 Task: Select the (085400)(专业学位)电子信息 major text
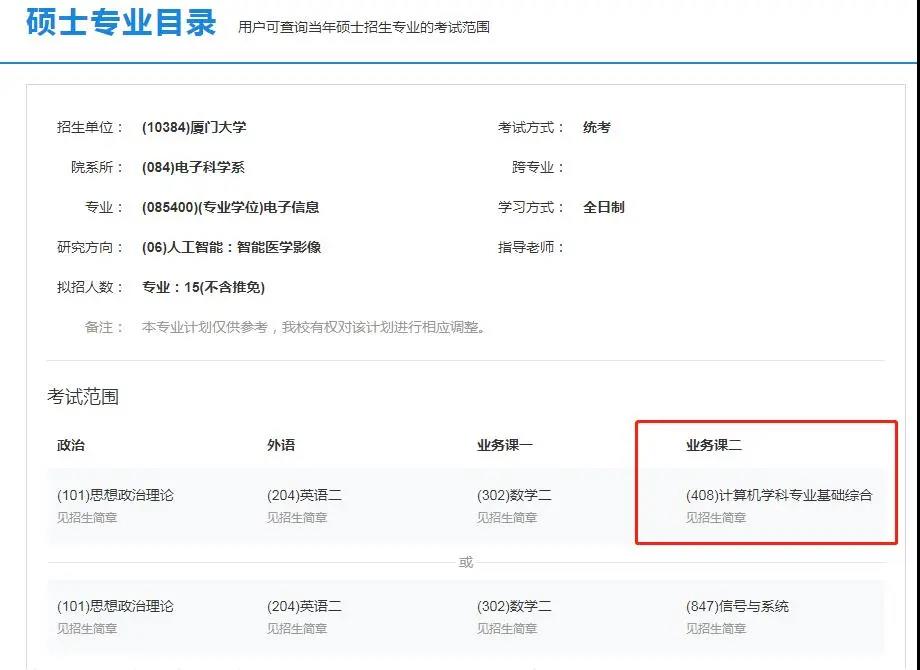tap(231, 207)
